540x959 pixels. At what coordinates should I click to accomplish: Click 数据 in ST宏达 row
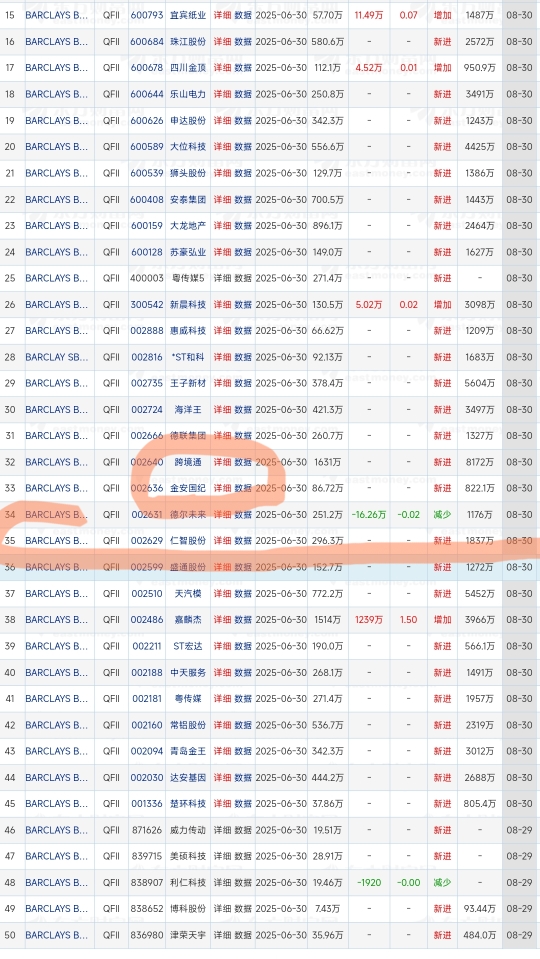pyautogui.click(x=243, y=646)
